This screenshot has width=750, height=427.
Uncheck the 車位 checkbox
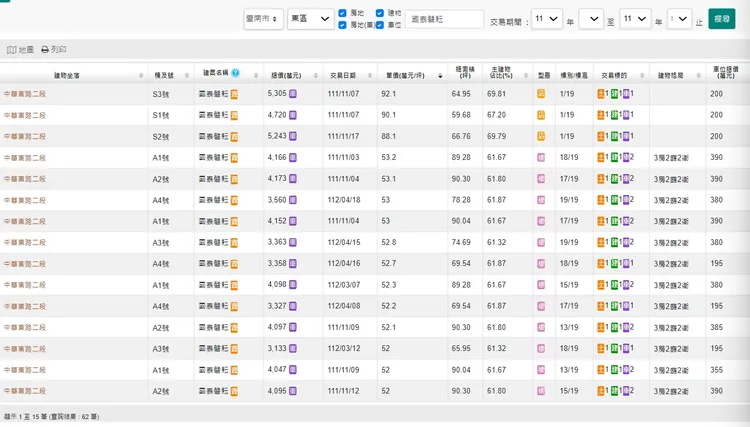(x=380, y=25)
